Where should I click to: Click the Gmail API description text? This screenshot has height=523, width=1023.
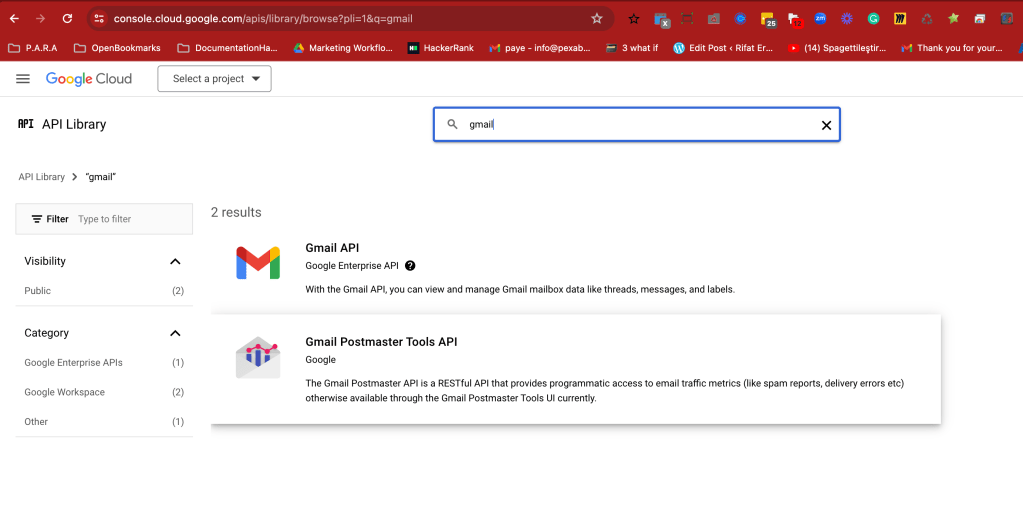click(x=520, y=290)
